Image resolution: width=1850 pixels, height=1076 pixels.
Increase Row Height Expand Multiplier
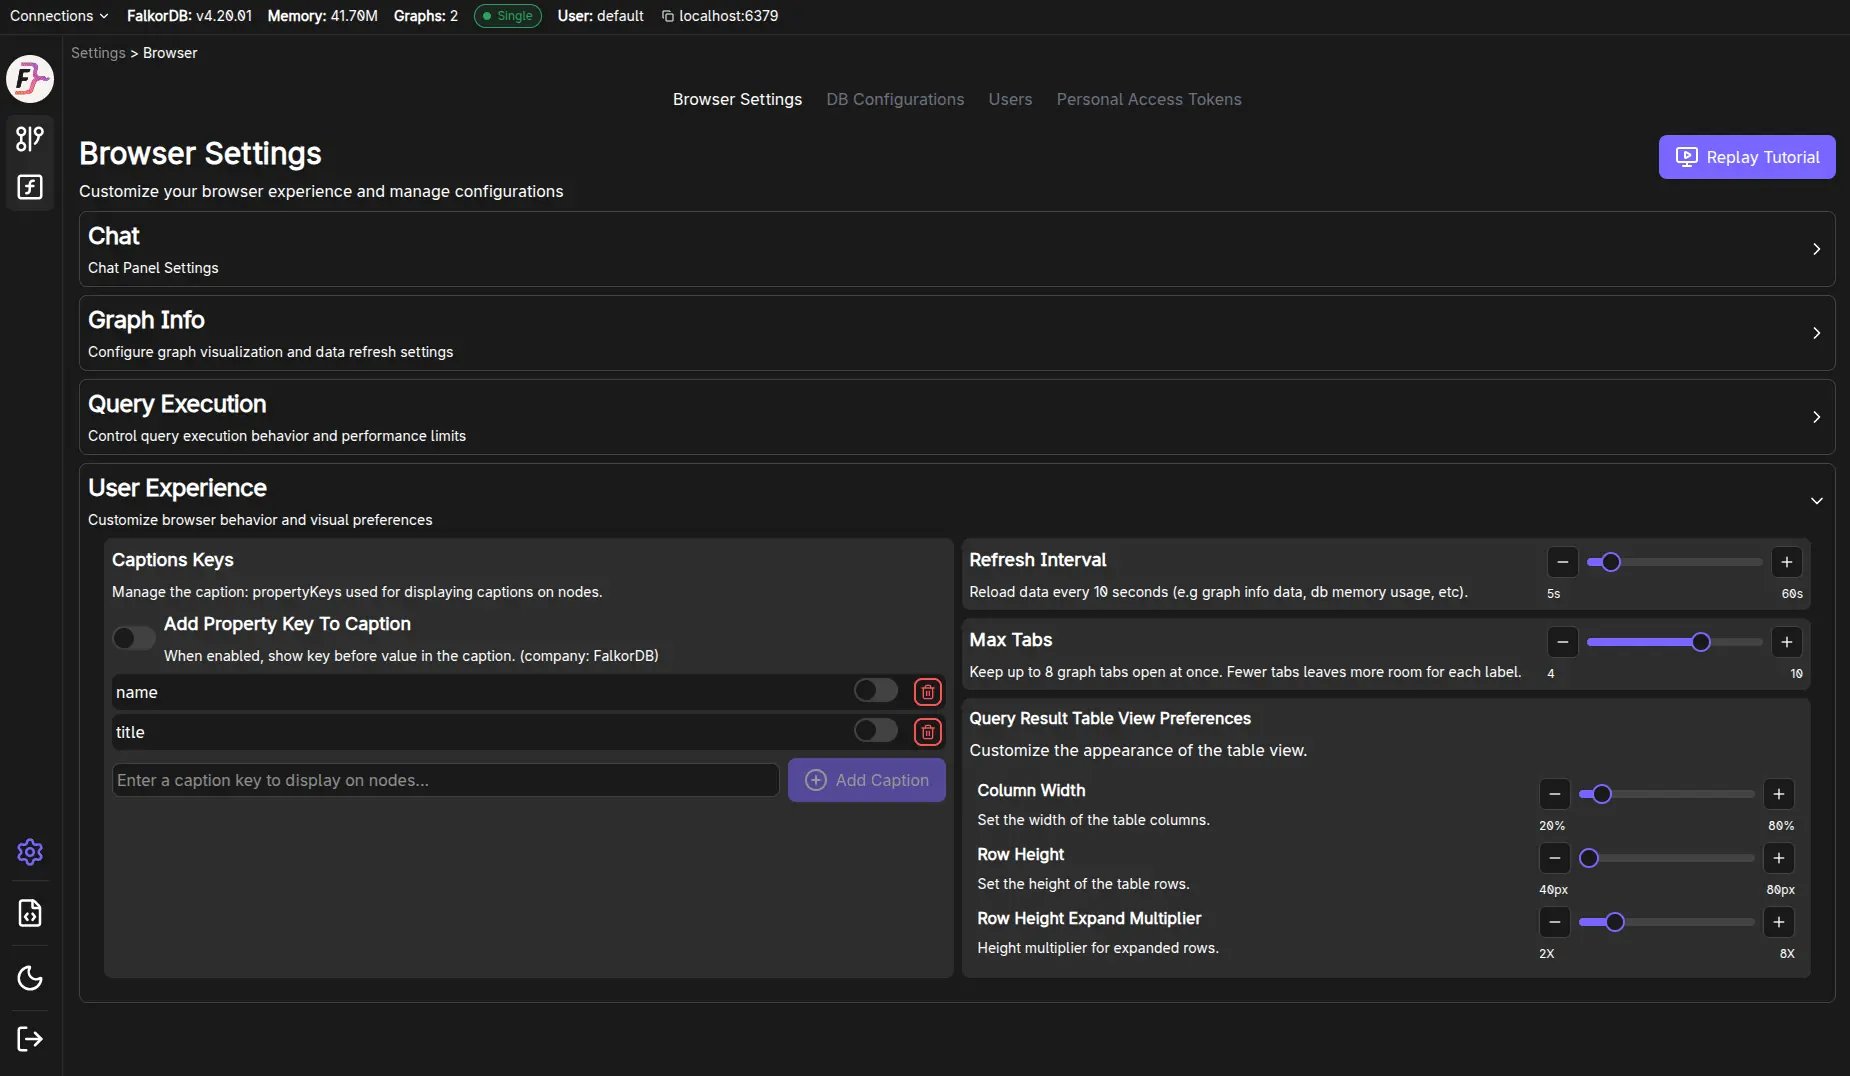tap(1778, 922)
